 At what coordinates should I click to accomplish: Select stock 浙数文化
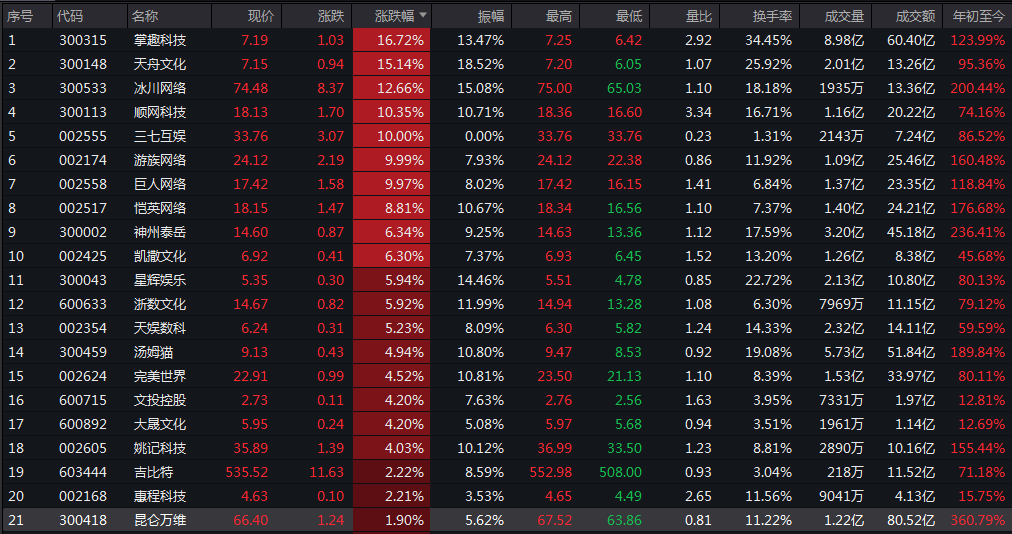pos(159,304)
